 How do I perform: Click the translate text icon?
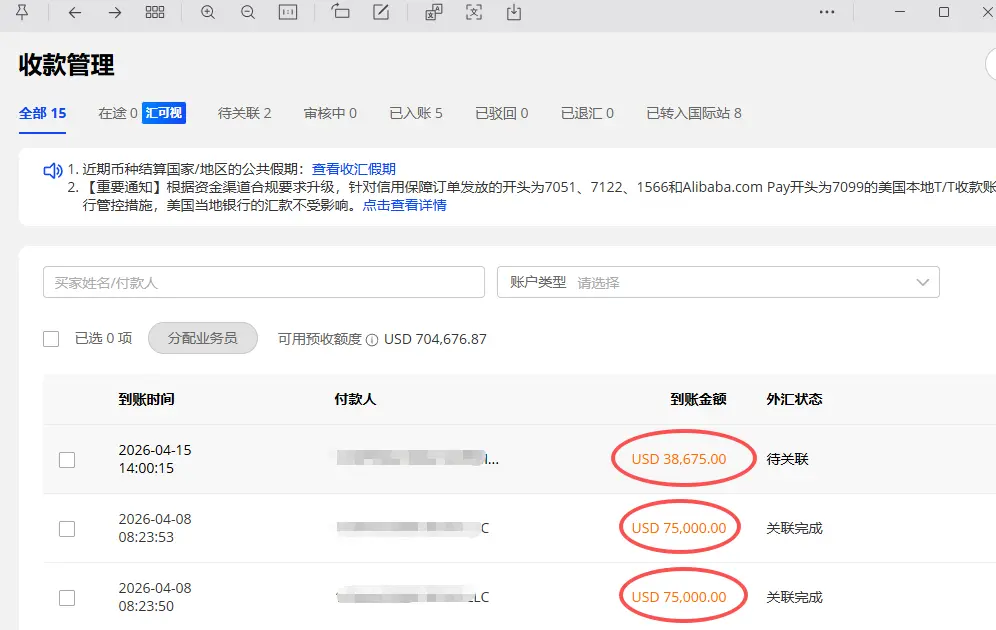(x=434, y=12)
